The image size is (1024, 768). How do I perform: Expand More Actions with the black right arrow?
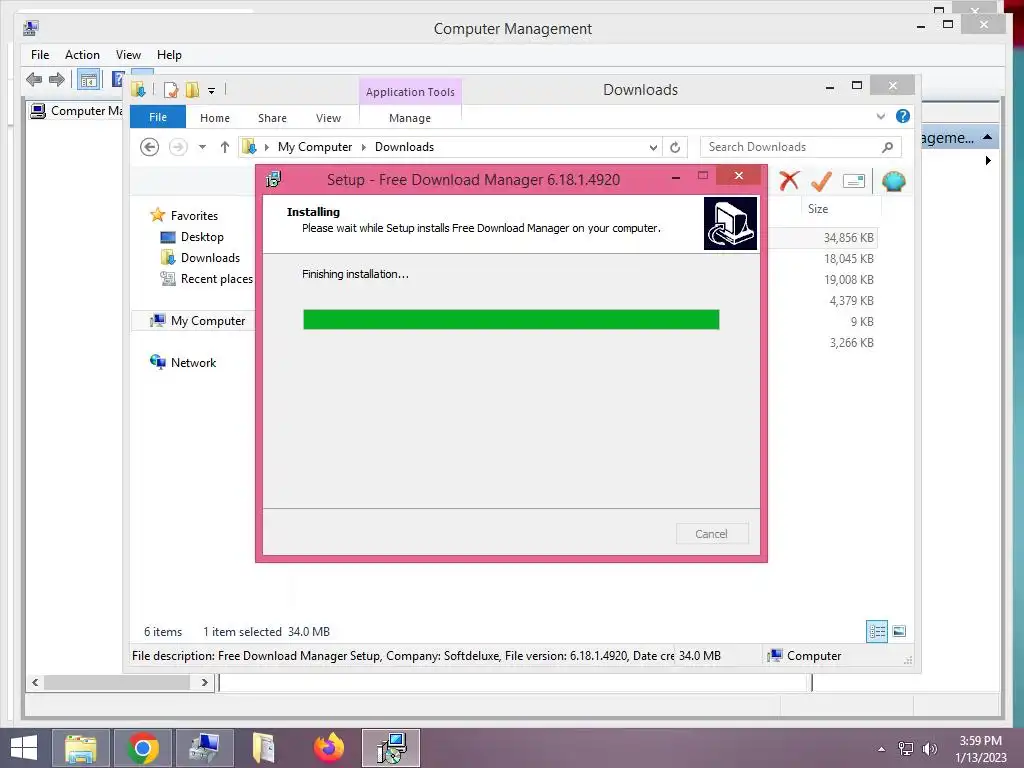[x=988, y=160]
